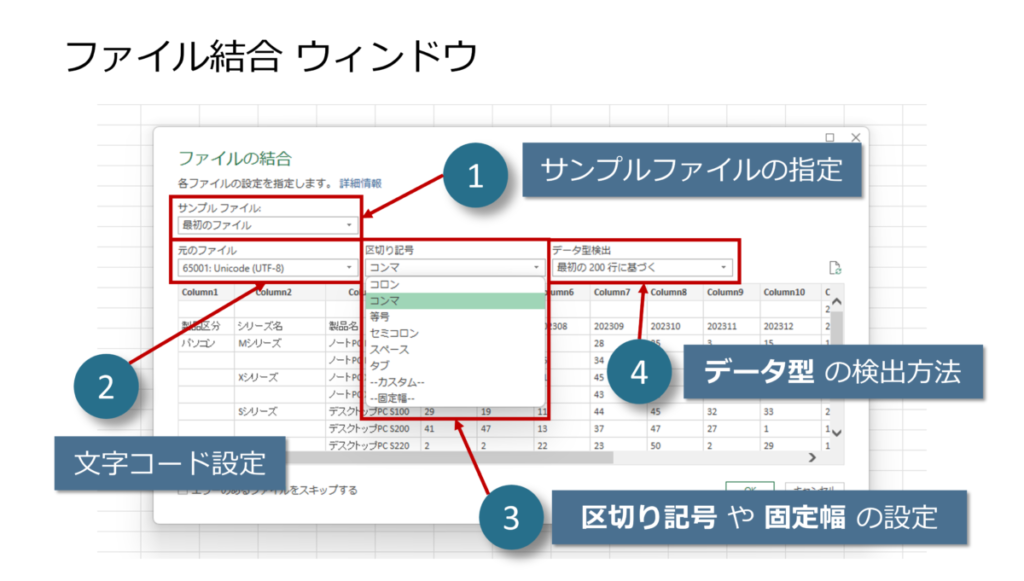The width and height of the screenshot is (1024, 581).
Task: Choose --カスタム-- delimiter option
Action: (x=397, y=382)
